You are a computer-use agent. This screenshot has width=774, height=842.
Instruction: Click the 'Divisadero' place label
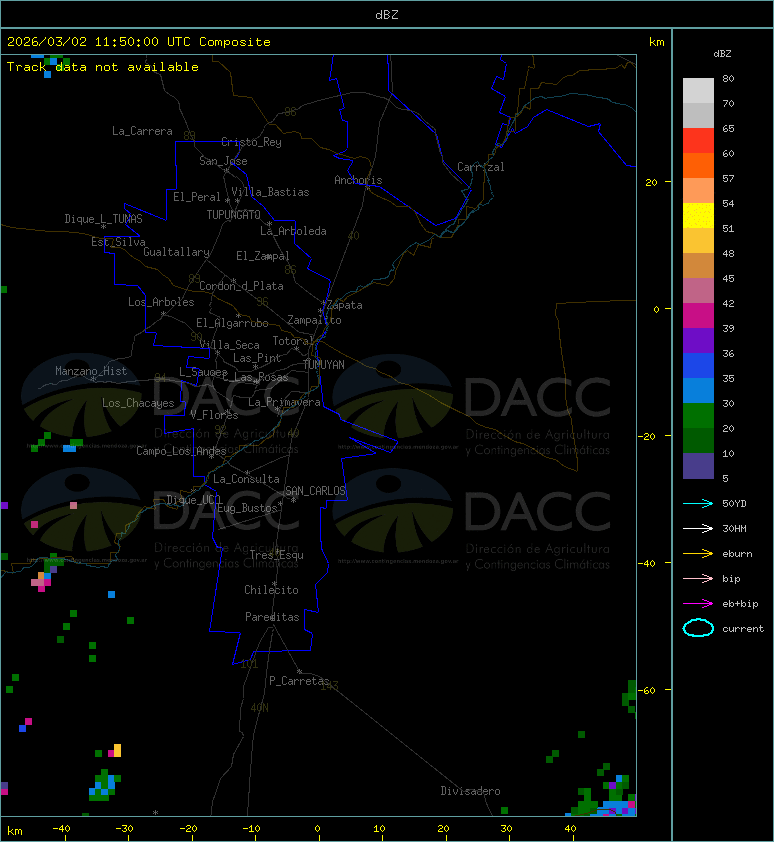pyautogui.click(x=471, y=791)
